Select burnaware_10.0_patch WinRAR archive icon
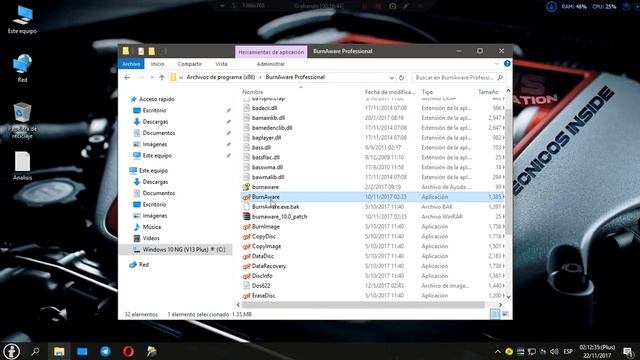 (x=246, y=217)
